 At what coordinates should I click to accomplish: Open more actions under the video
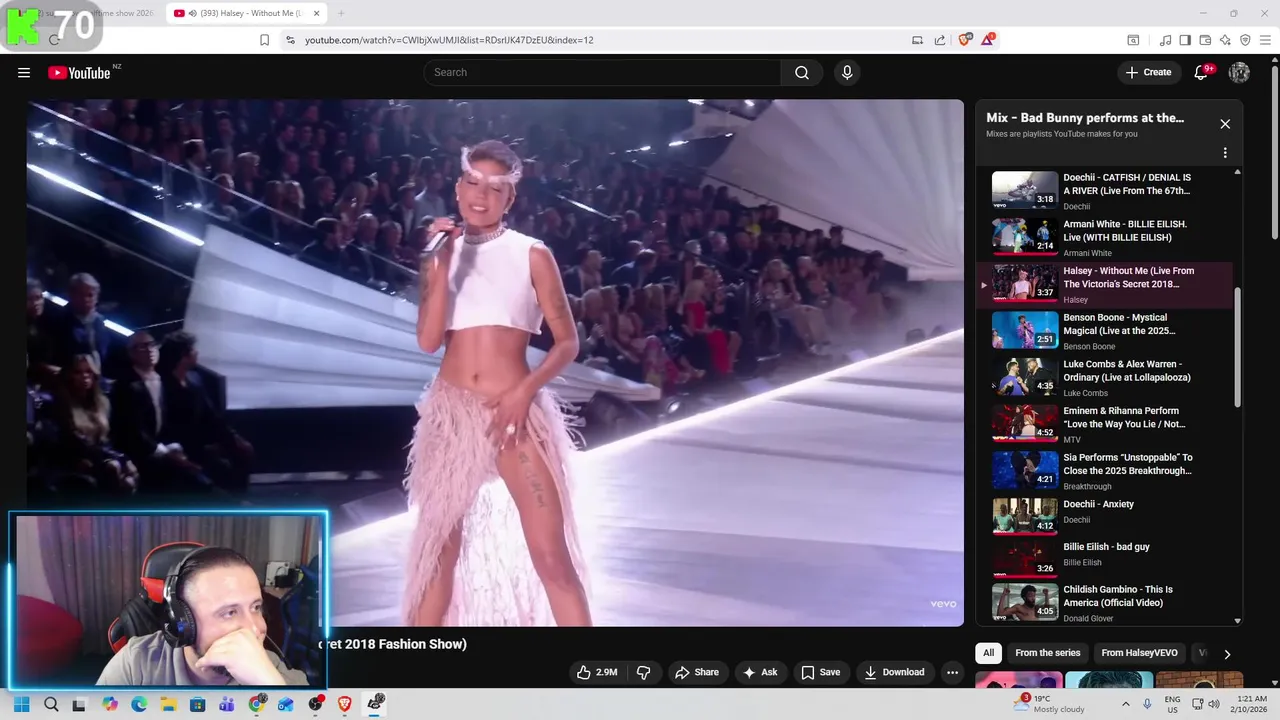coord(952,672)
